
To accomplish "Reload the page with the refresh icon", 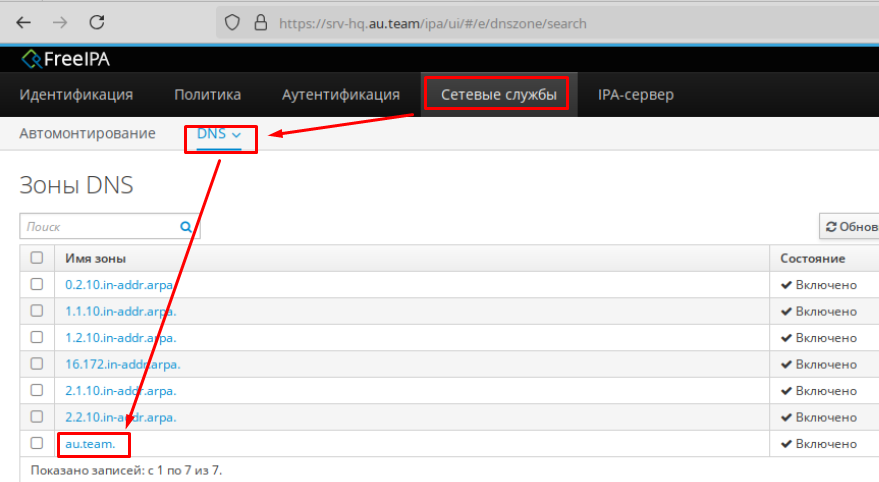I will tap(97, 22).
